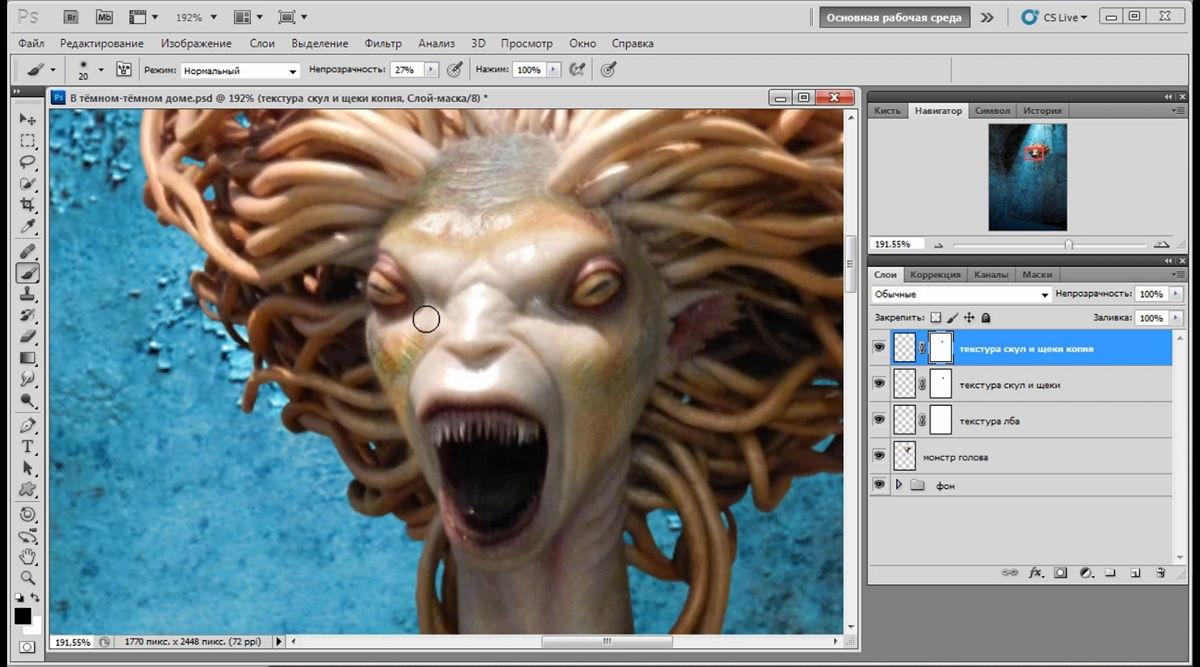
Task: Open the brush preset picker arrow
Action: (101, 70)
